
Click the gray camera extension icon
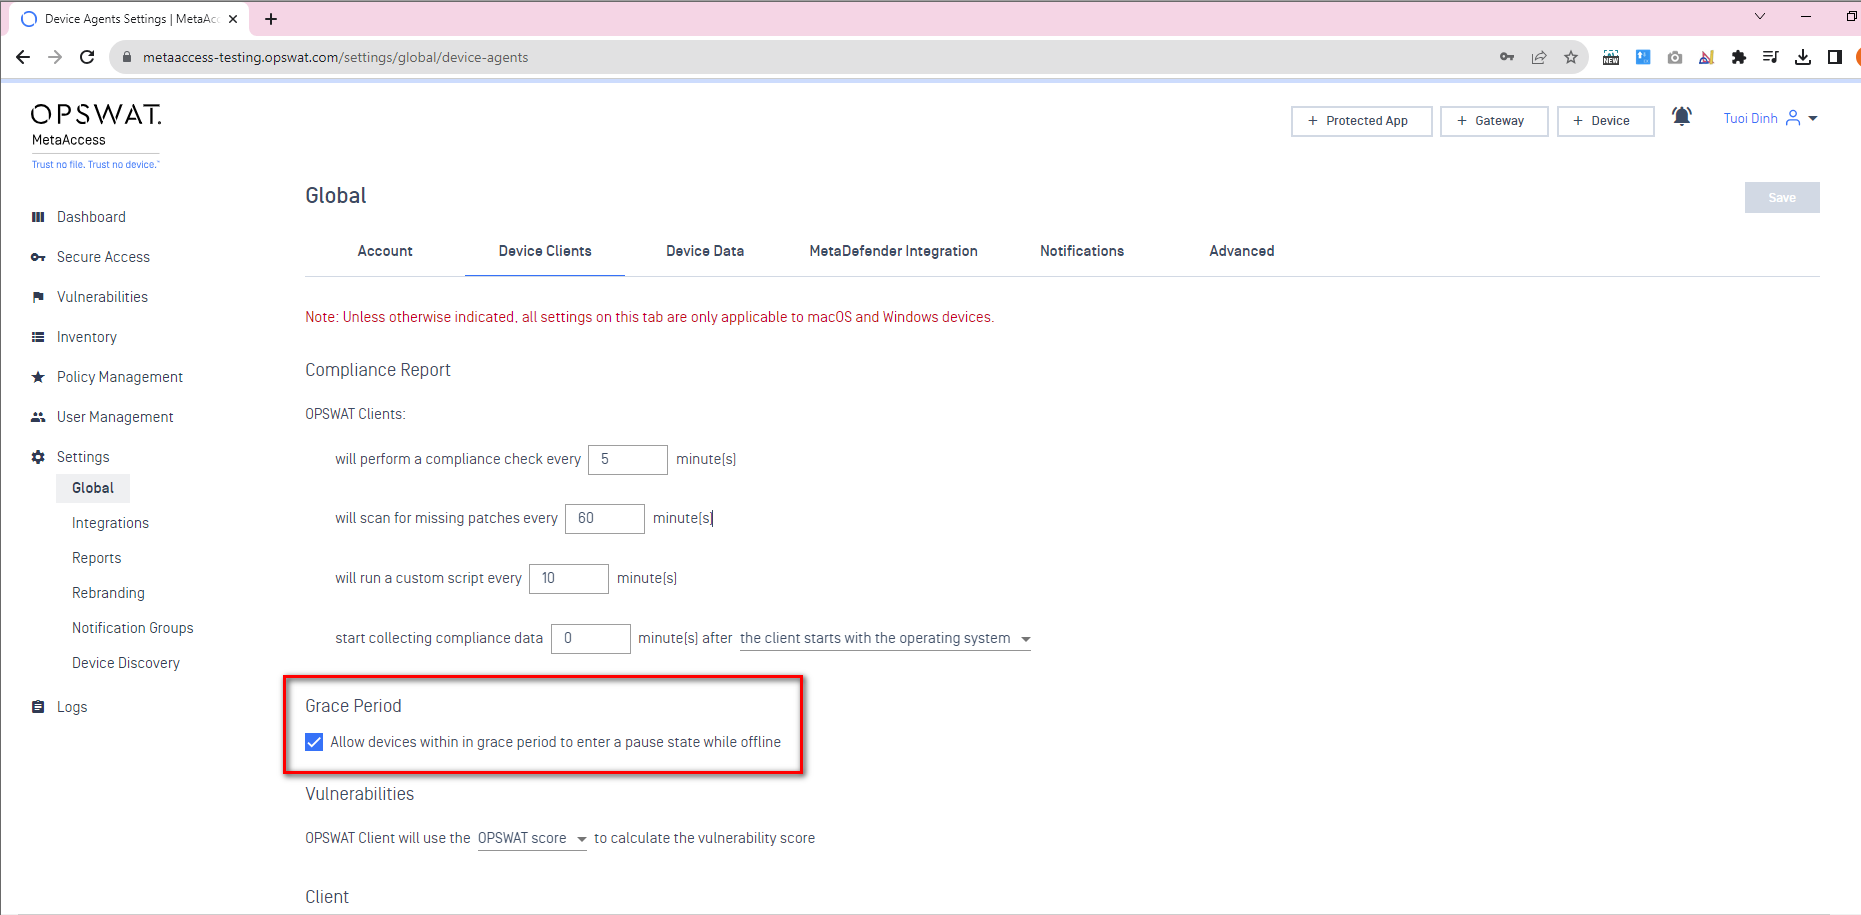pos(1675,57)
